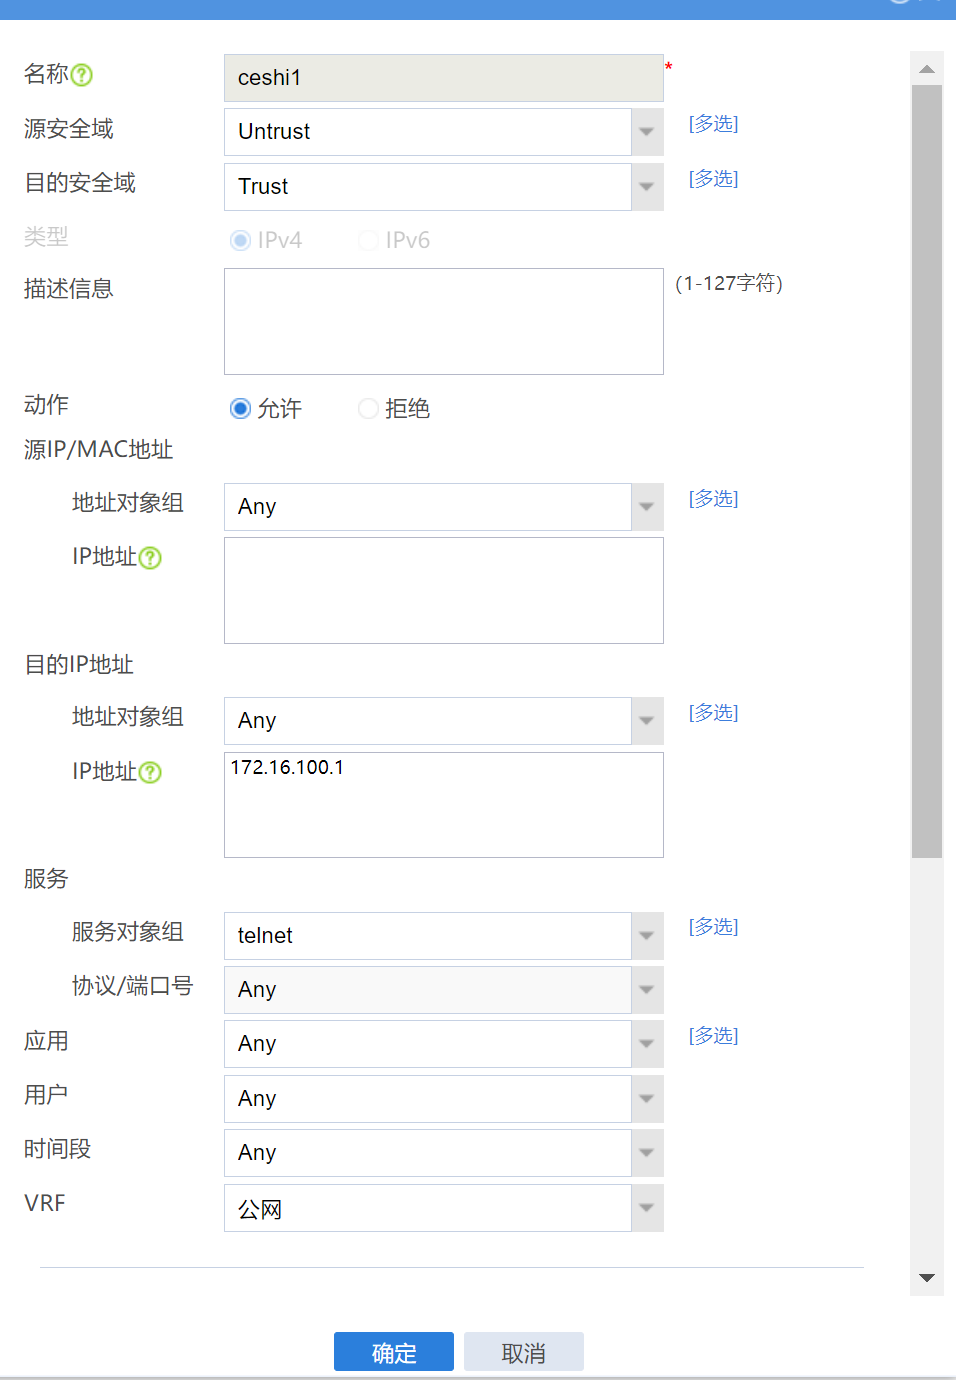Click the help icon next to 名称

83,75
